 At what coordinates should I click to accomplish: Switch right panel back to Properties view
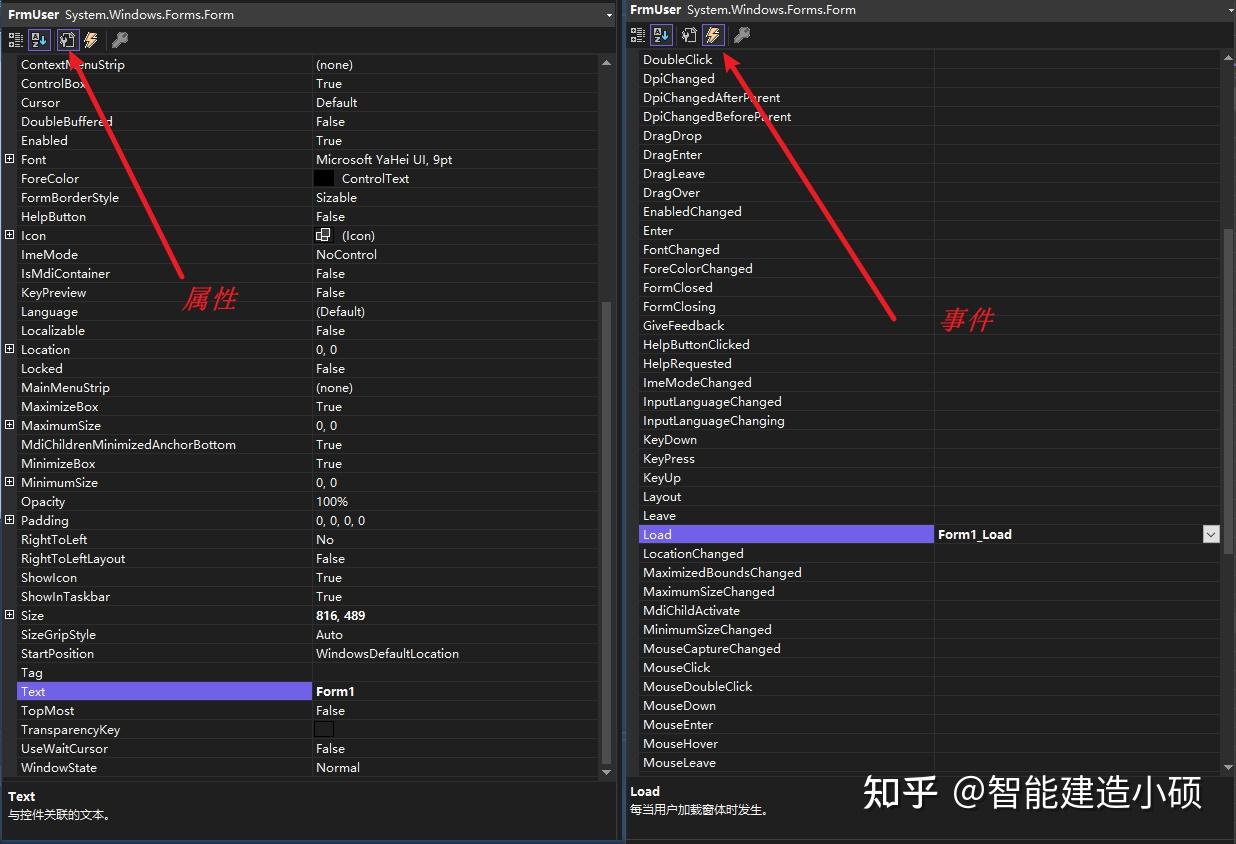[x=688, y=35]
